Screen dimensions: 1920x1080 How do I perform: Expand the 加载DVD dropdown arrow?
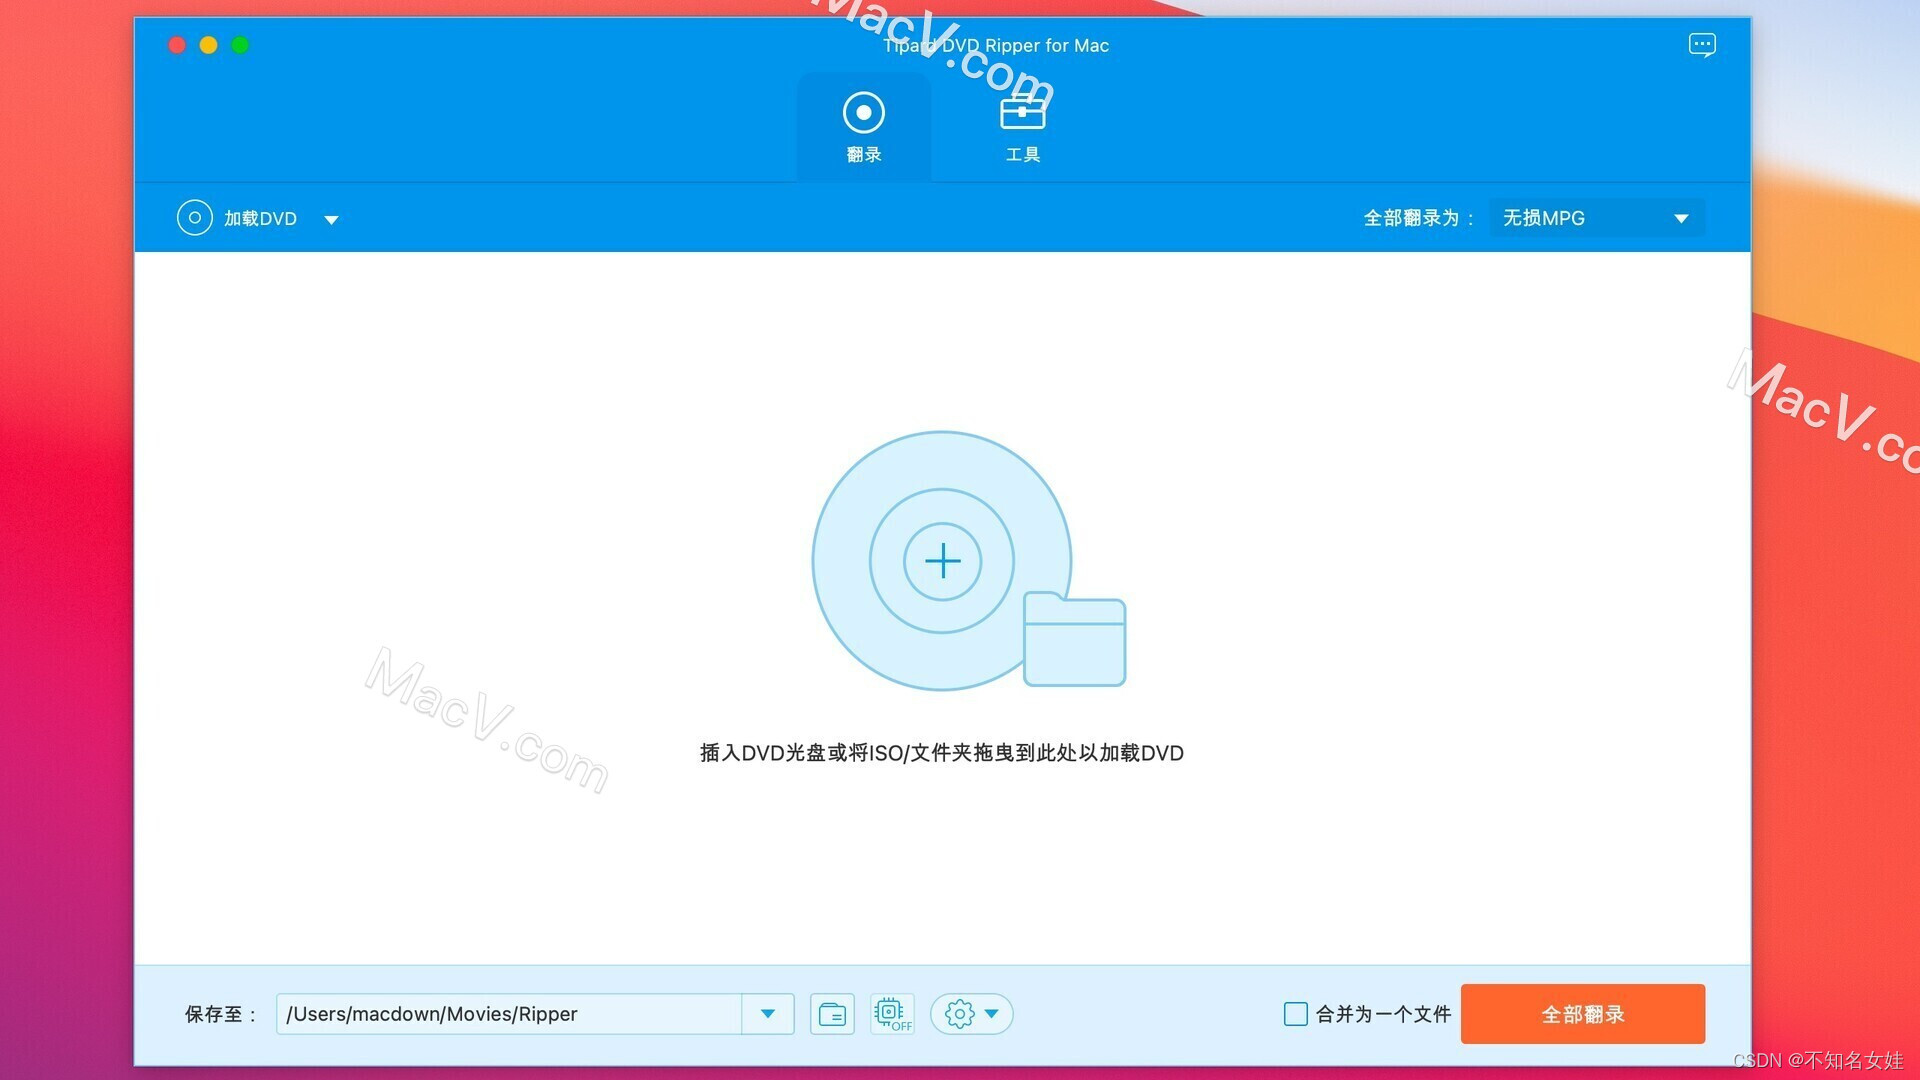point(332,219)
